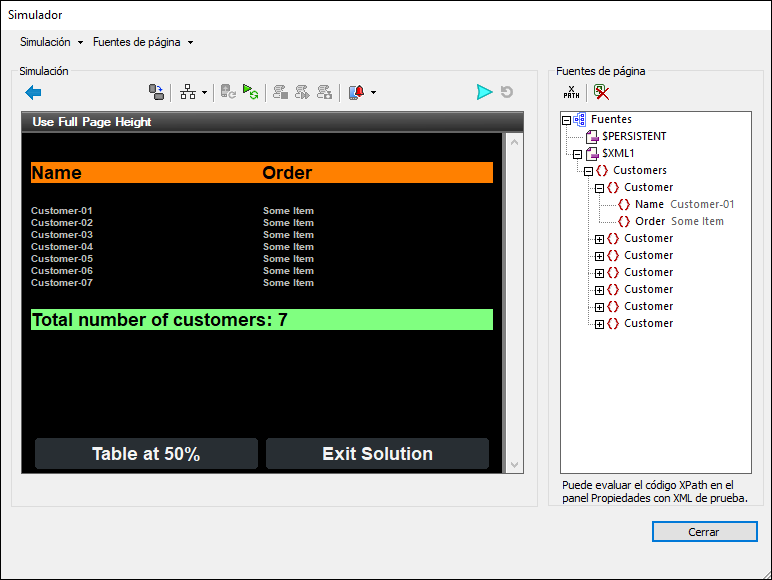
Task: Click the device orientation switch icon
Action: 156,92
